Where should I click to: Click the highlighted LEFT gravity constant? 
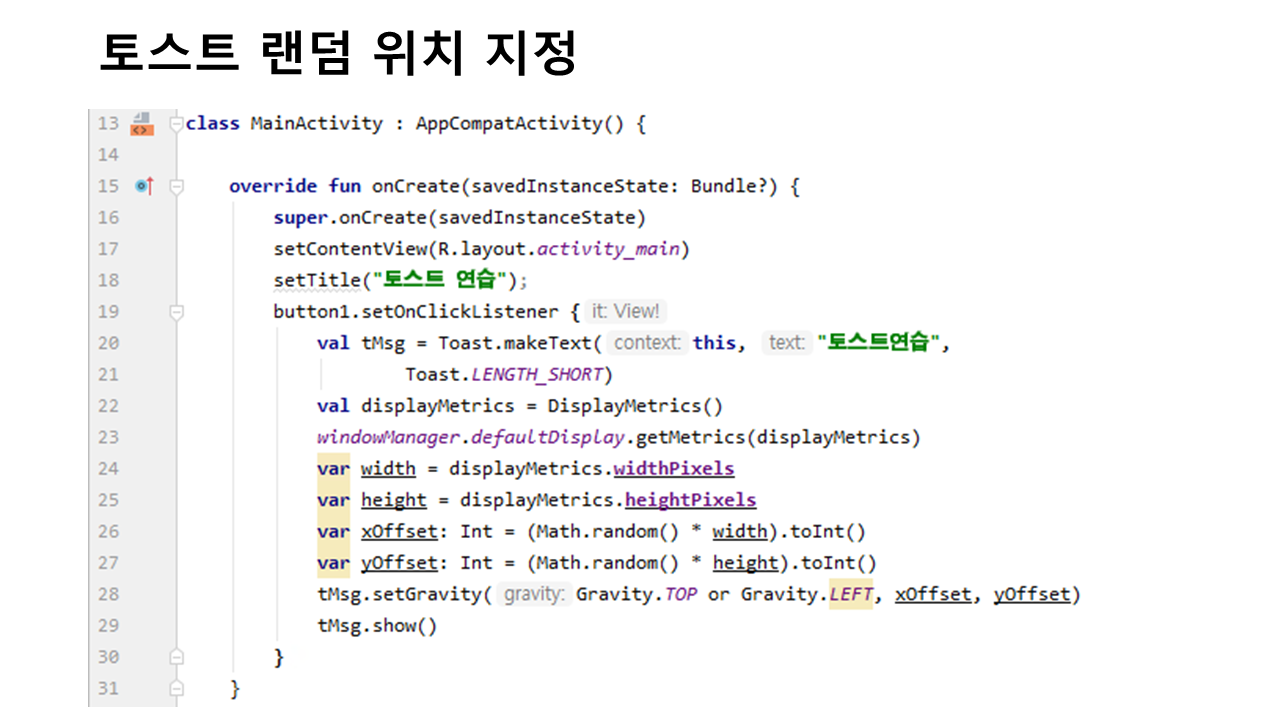pos(850,595)
